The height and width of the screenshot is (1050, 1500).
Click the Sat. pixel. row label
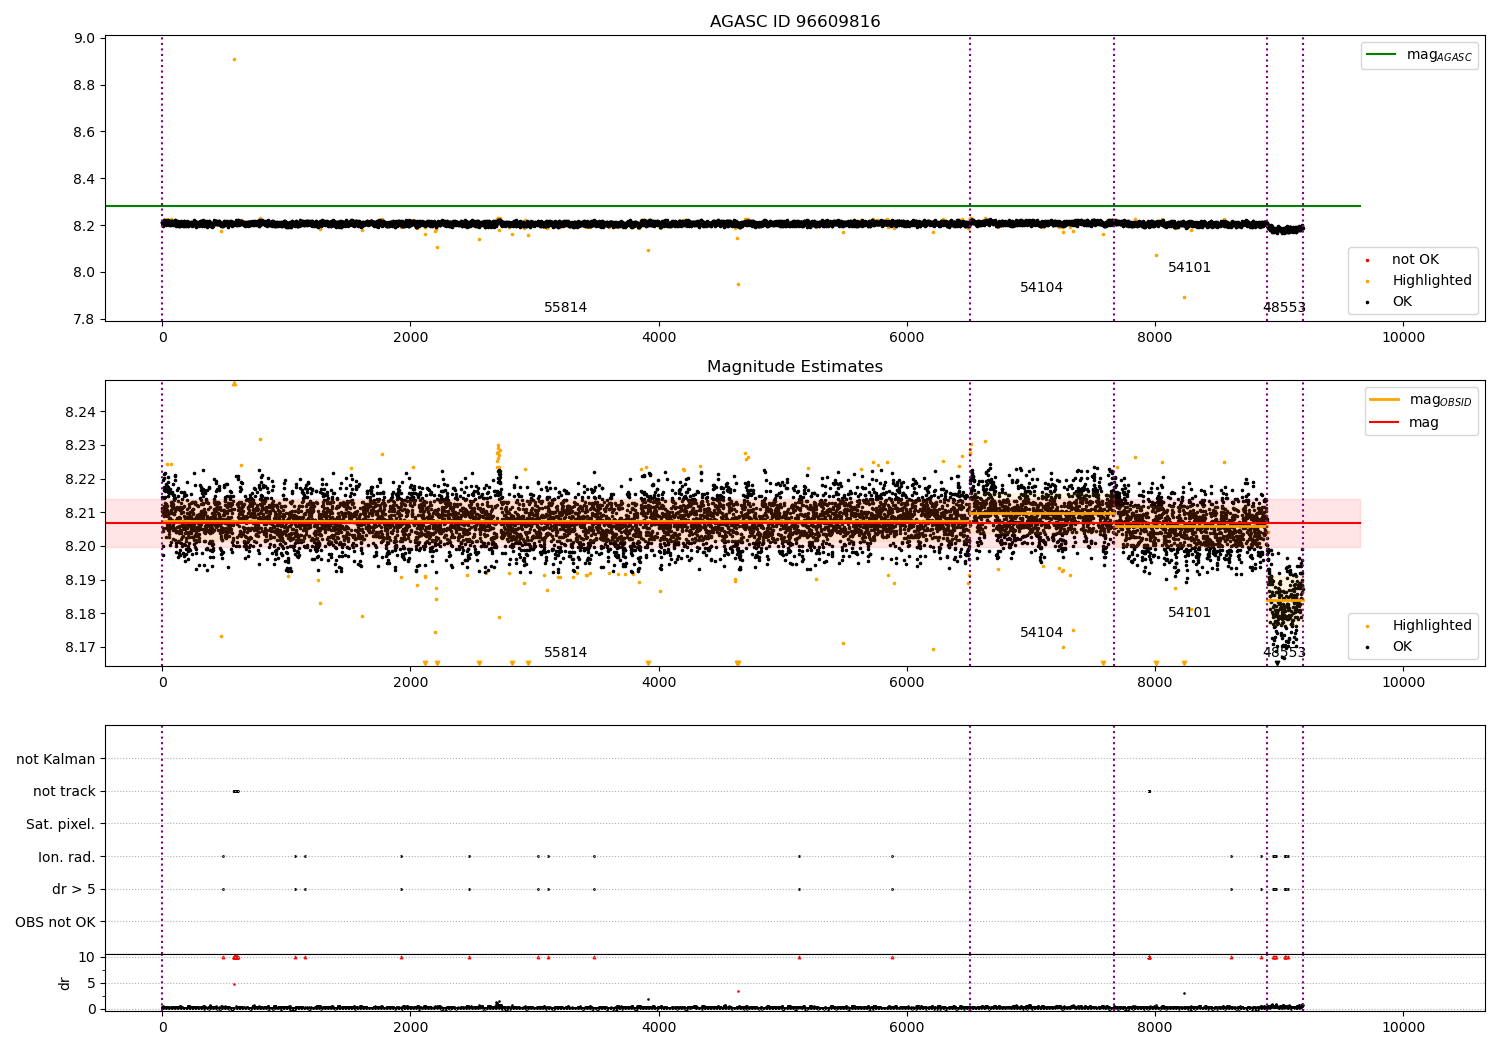[x=61, y=824]
